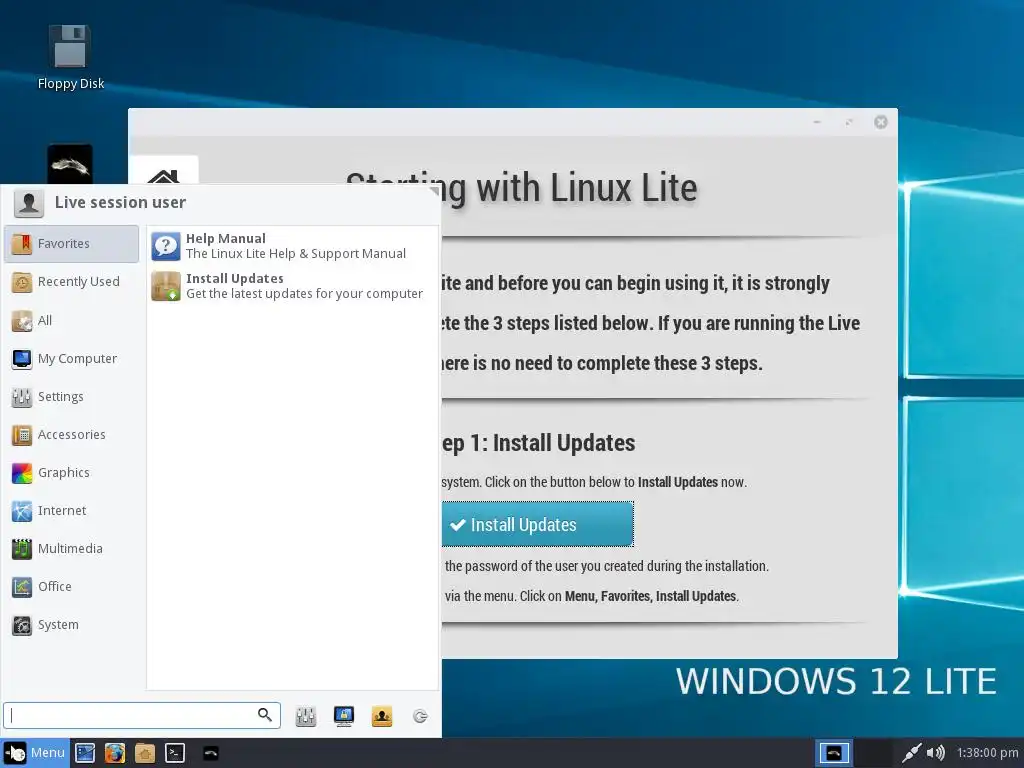Click the menu search field
1024x768 pixels.
pos(142,716)
